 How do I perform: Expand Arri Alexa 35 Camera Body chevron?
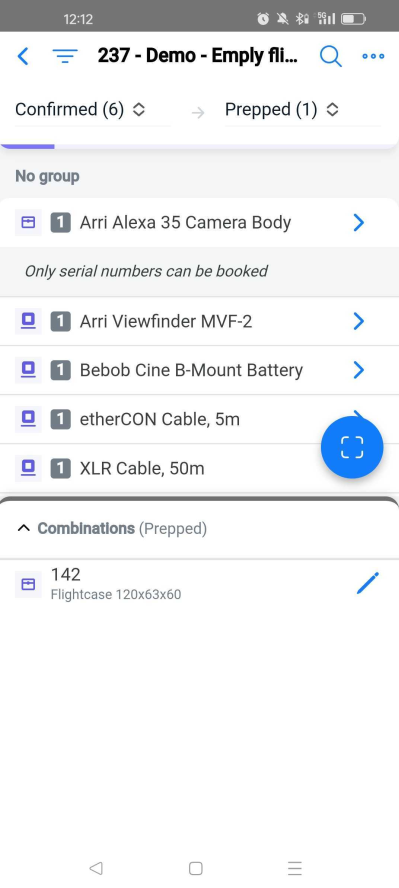[x=359, y=223]
